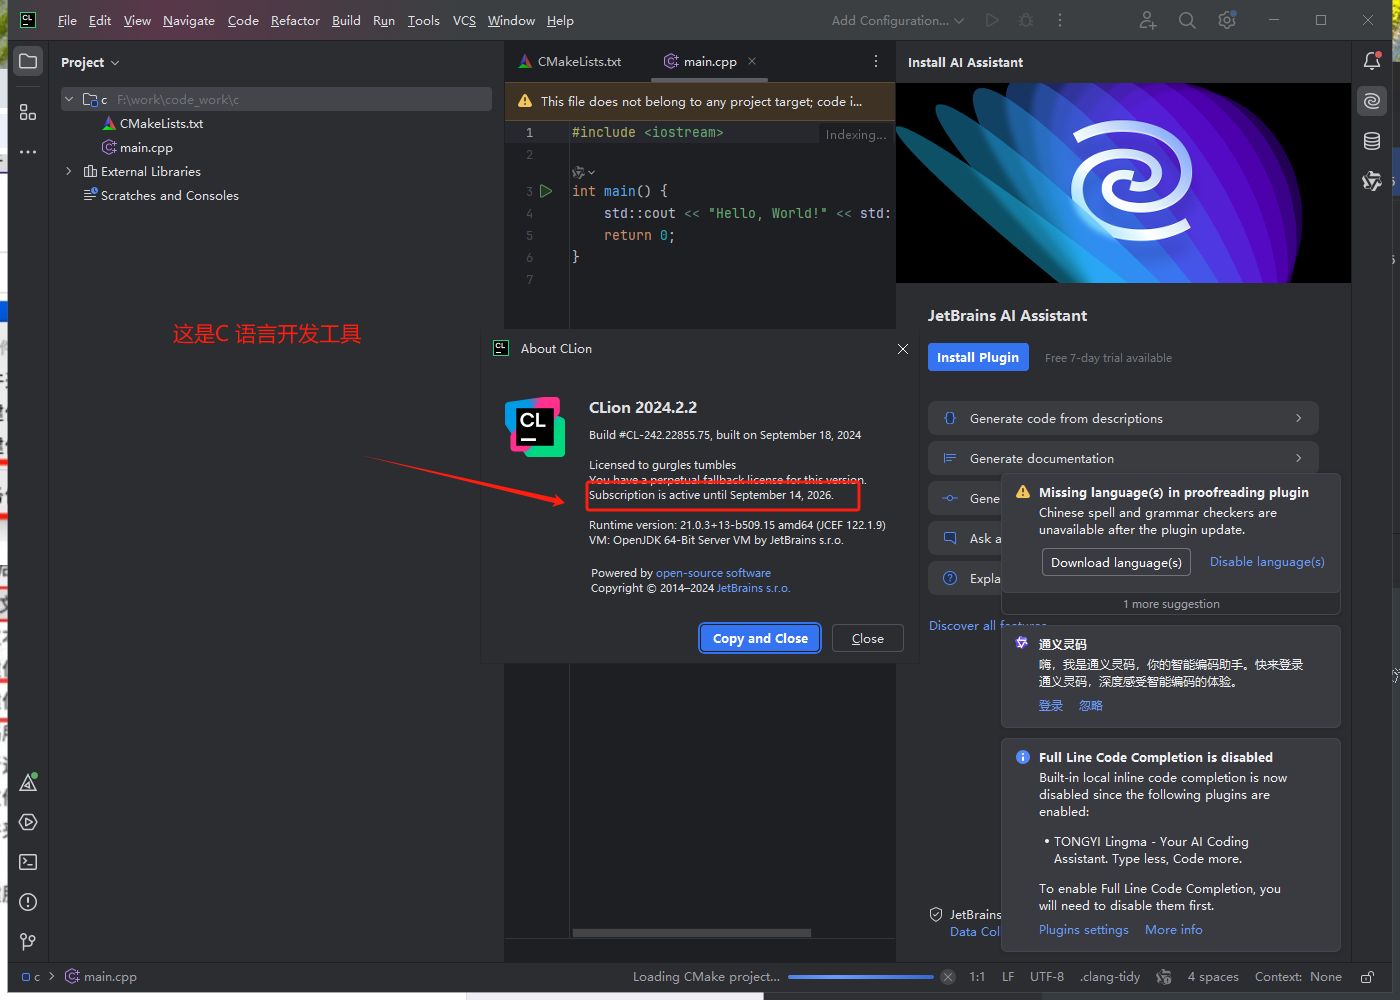Click the JetBrains s.r.o. copyright link
The image size is (1400, 1000).
coord(753,588)
